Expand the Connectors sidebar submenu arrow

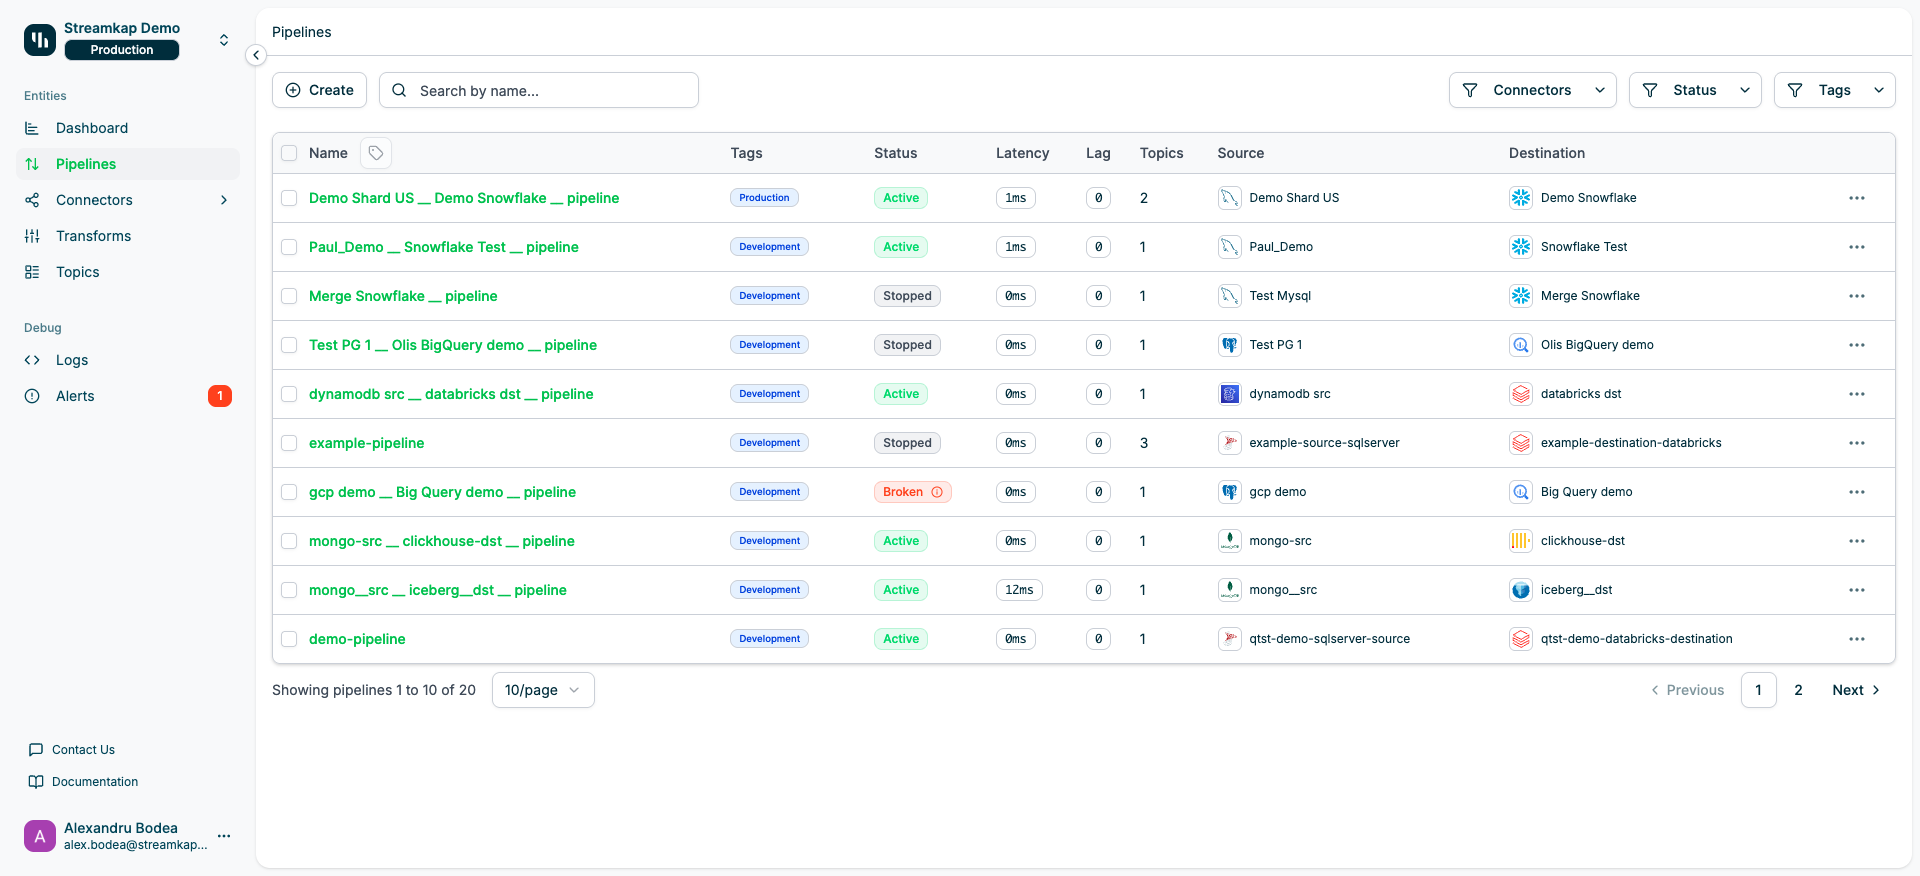(x=224, y=200)
